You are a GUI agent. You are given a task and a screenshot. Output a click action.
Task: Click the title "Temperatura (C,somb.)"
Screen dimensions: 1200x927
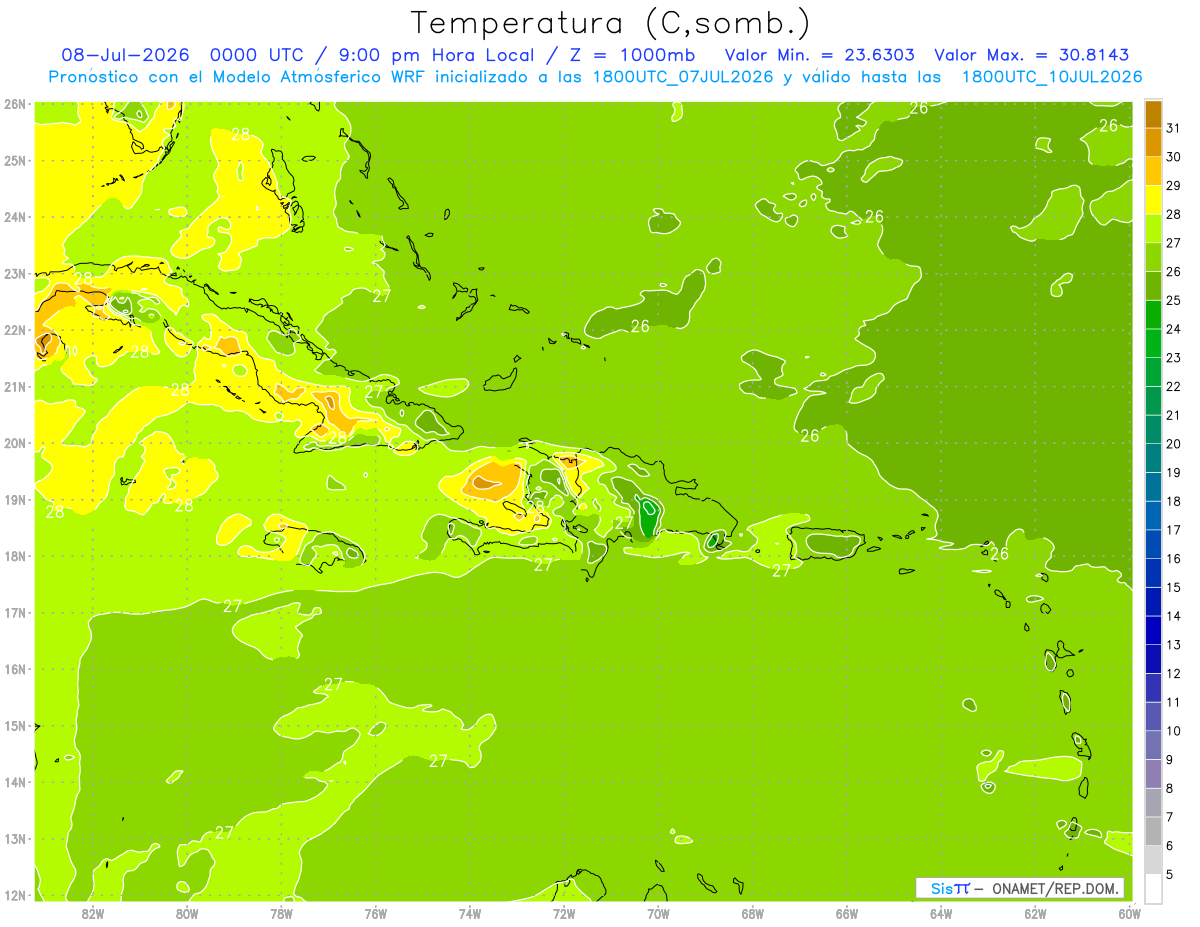[611, 24]
